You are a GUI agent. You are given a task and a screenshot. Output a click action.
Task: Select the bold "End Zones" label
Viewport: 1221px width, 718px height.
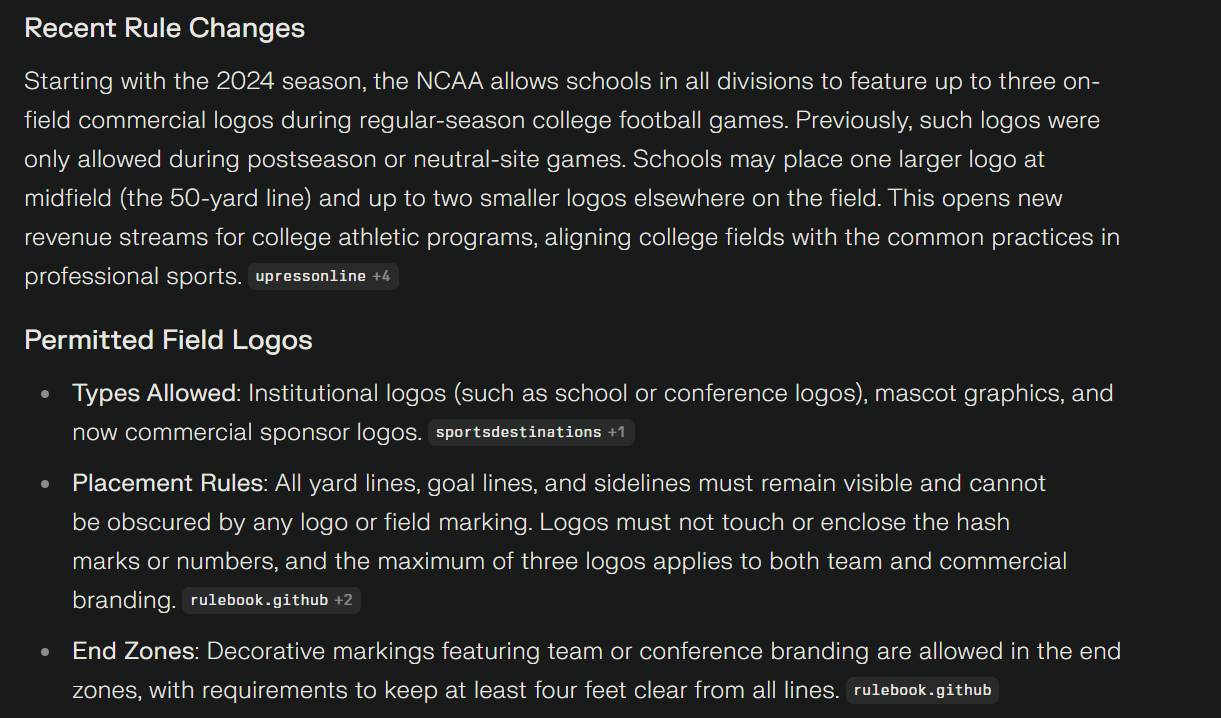(x=133, y=651)
